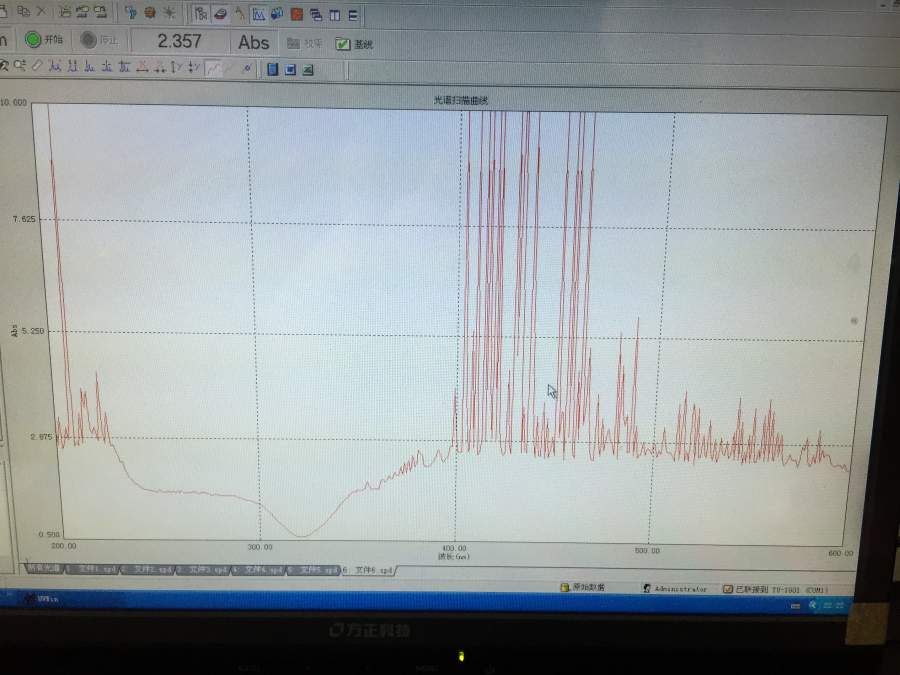900x675 pixels.
Task: Click the orange-red square icon in top toolbar
Action: click(297, 15)
